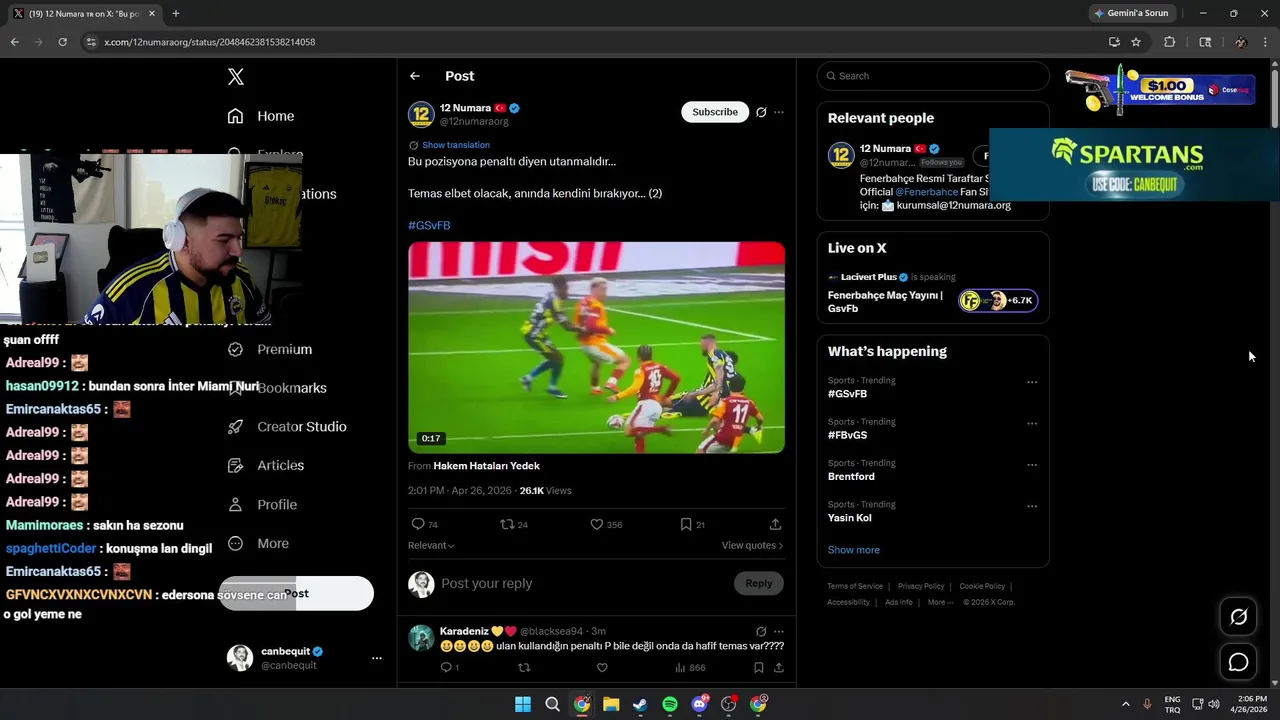Image resolution: width=1280 pixels, height=720 pixels.
Task: Open Terms of Service link
Action: pos(855,586)
